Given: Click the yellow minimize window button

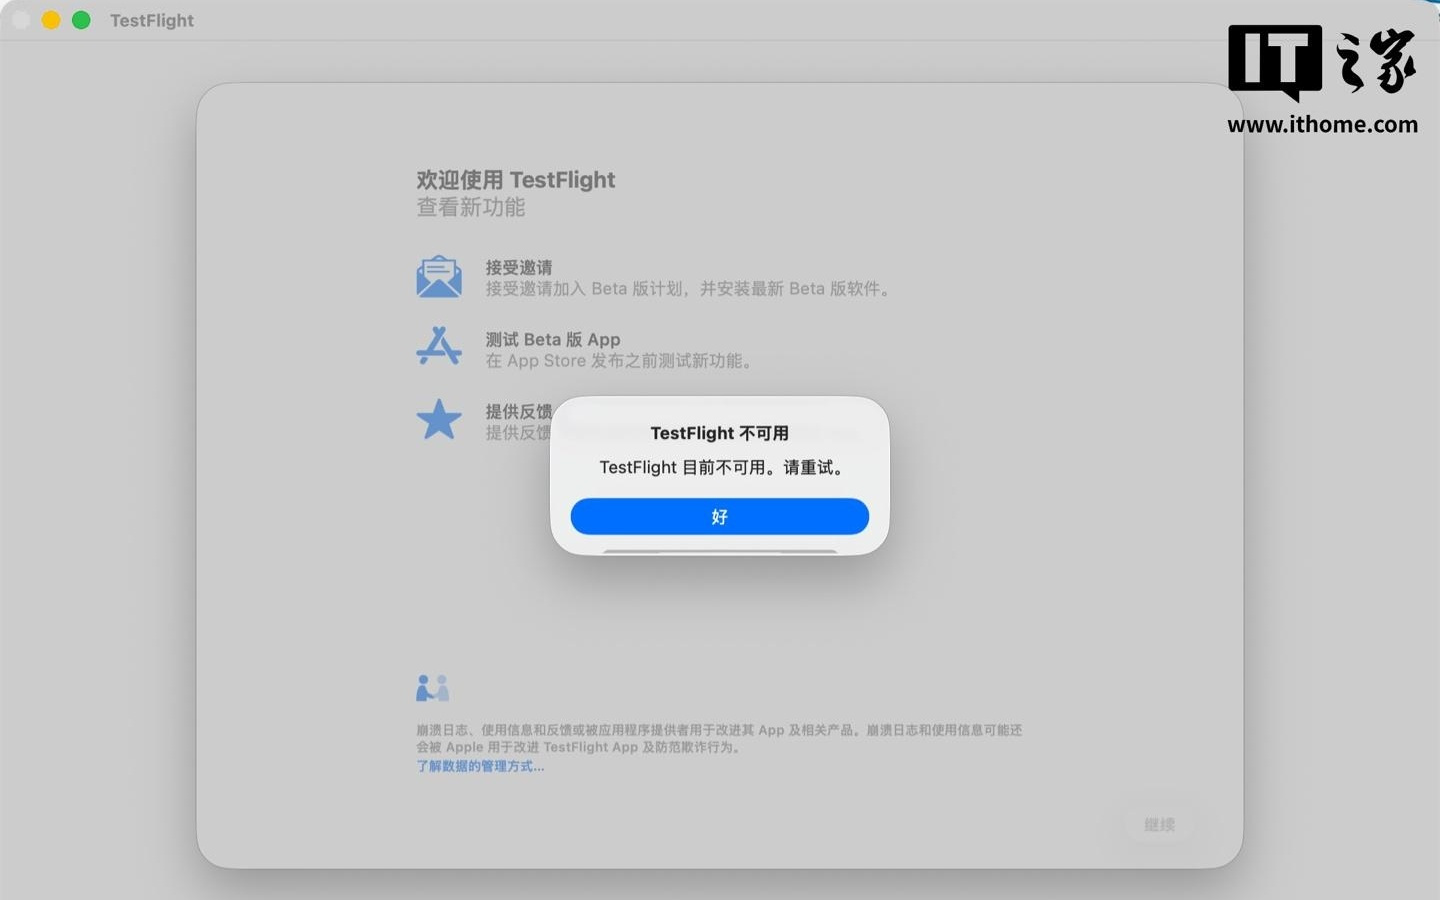Looking at the screenshot, I should point(51,20).
